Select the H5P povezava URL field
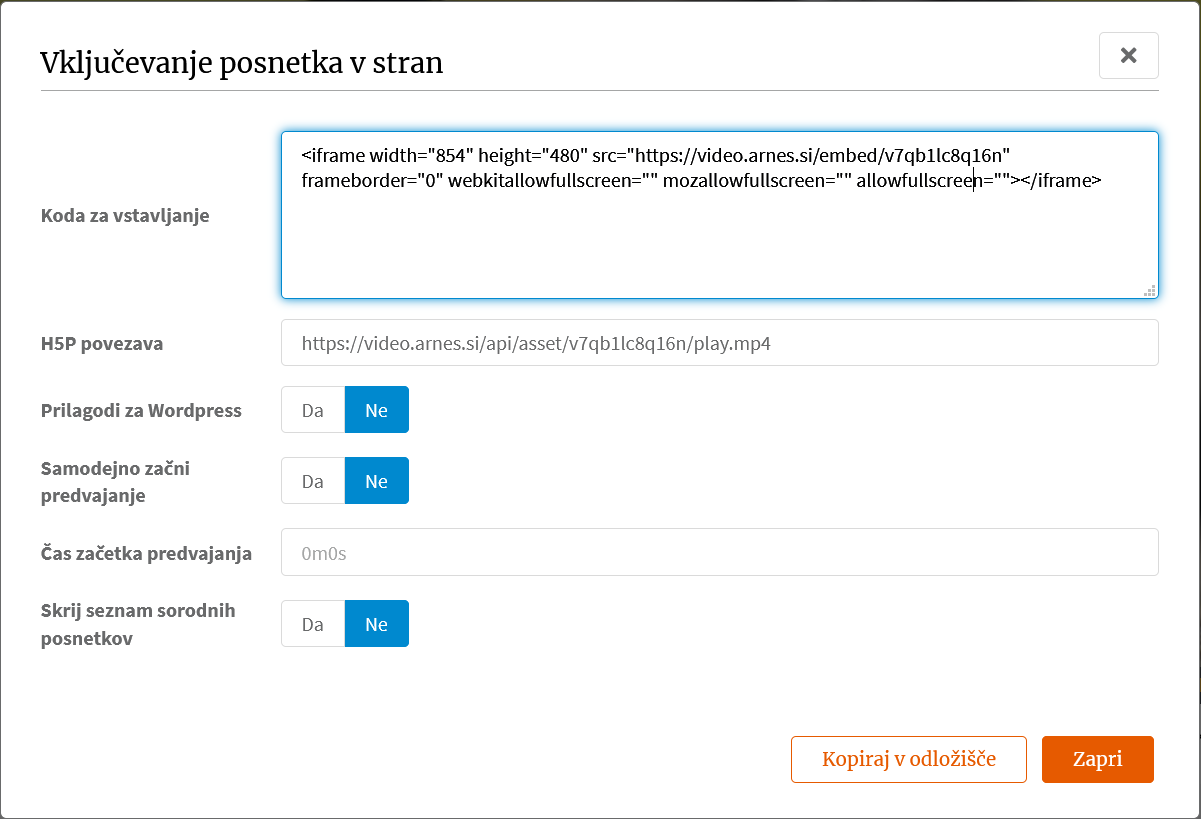1201x819 pixels. (720, 343)
